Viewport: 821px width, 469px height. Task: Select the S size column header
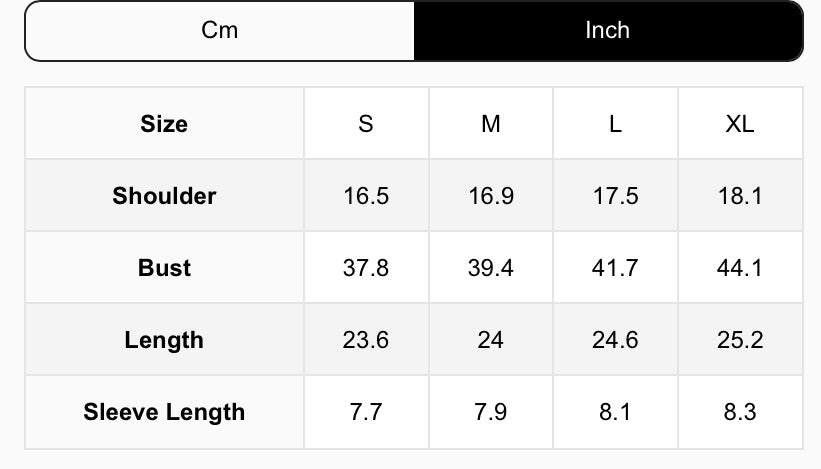366,124
